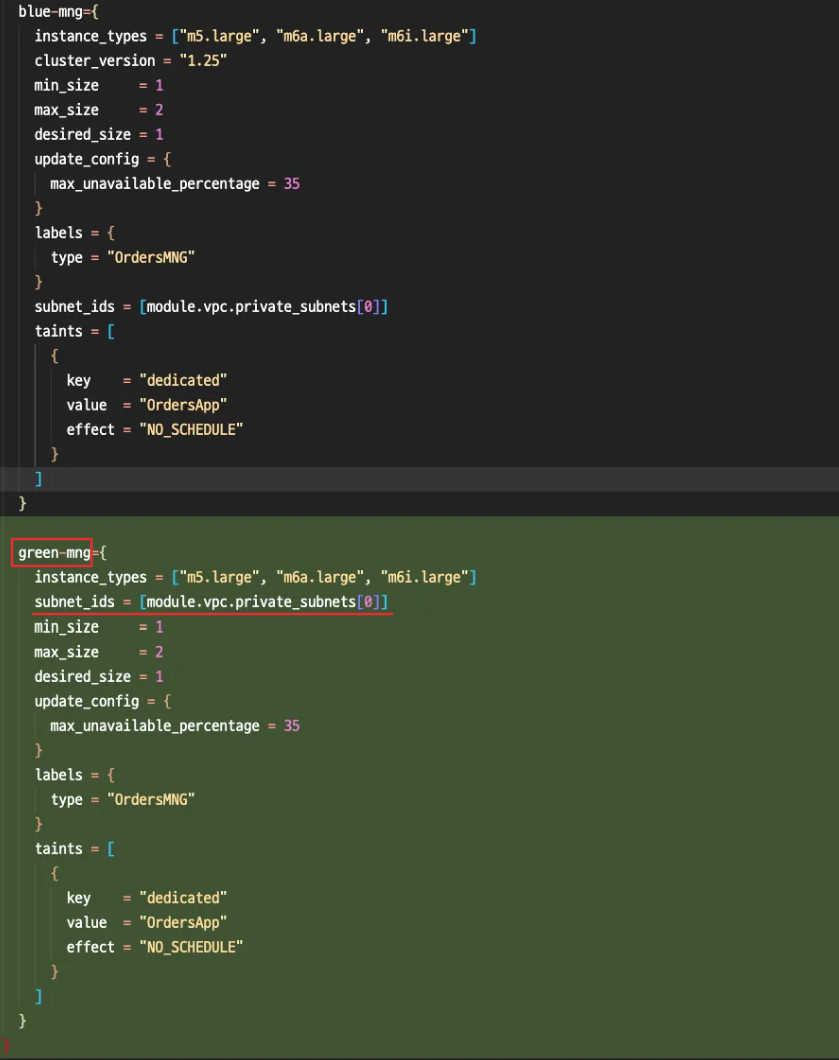Click "desired_size" in the green-mng block

click(x=82, y=677)
